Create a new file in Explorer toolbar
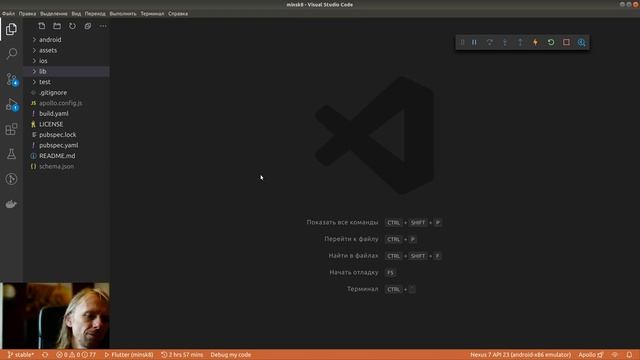640x360 pixels. coord(42,26)
